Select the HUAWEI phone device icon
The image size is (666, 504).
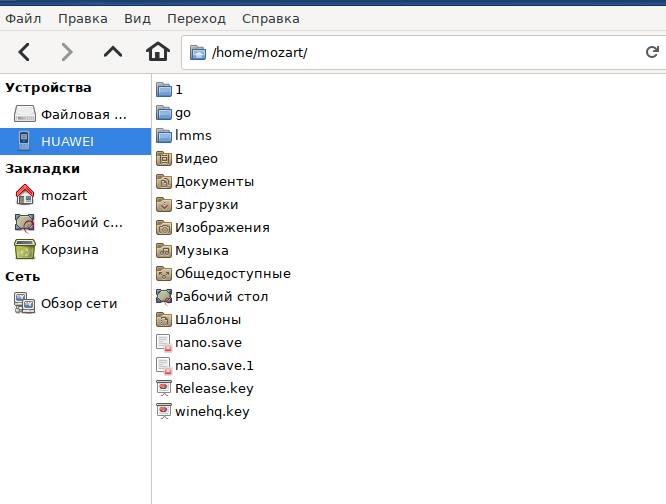[24, 141]
